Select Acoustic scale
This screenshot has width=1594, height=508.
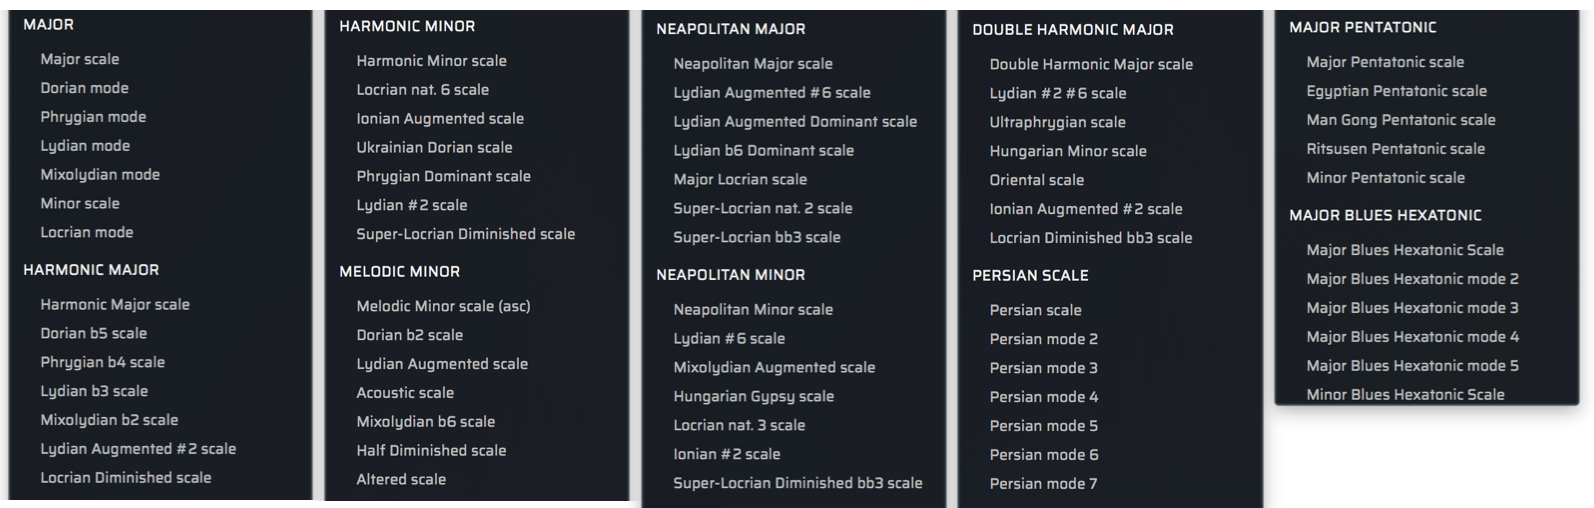[405, 393]
